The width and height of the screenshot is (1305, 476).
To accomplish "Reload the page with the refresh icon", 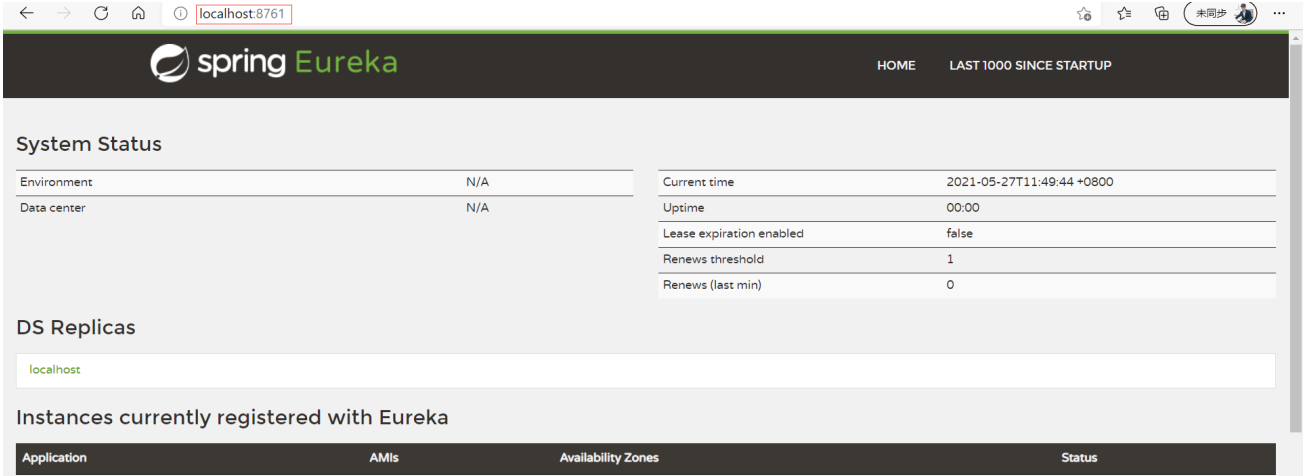I will pyautogui.click(x=102, y=14).
